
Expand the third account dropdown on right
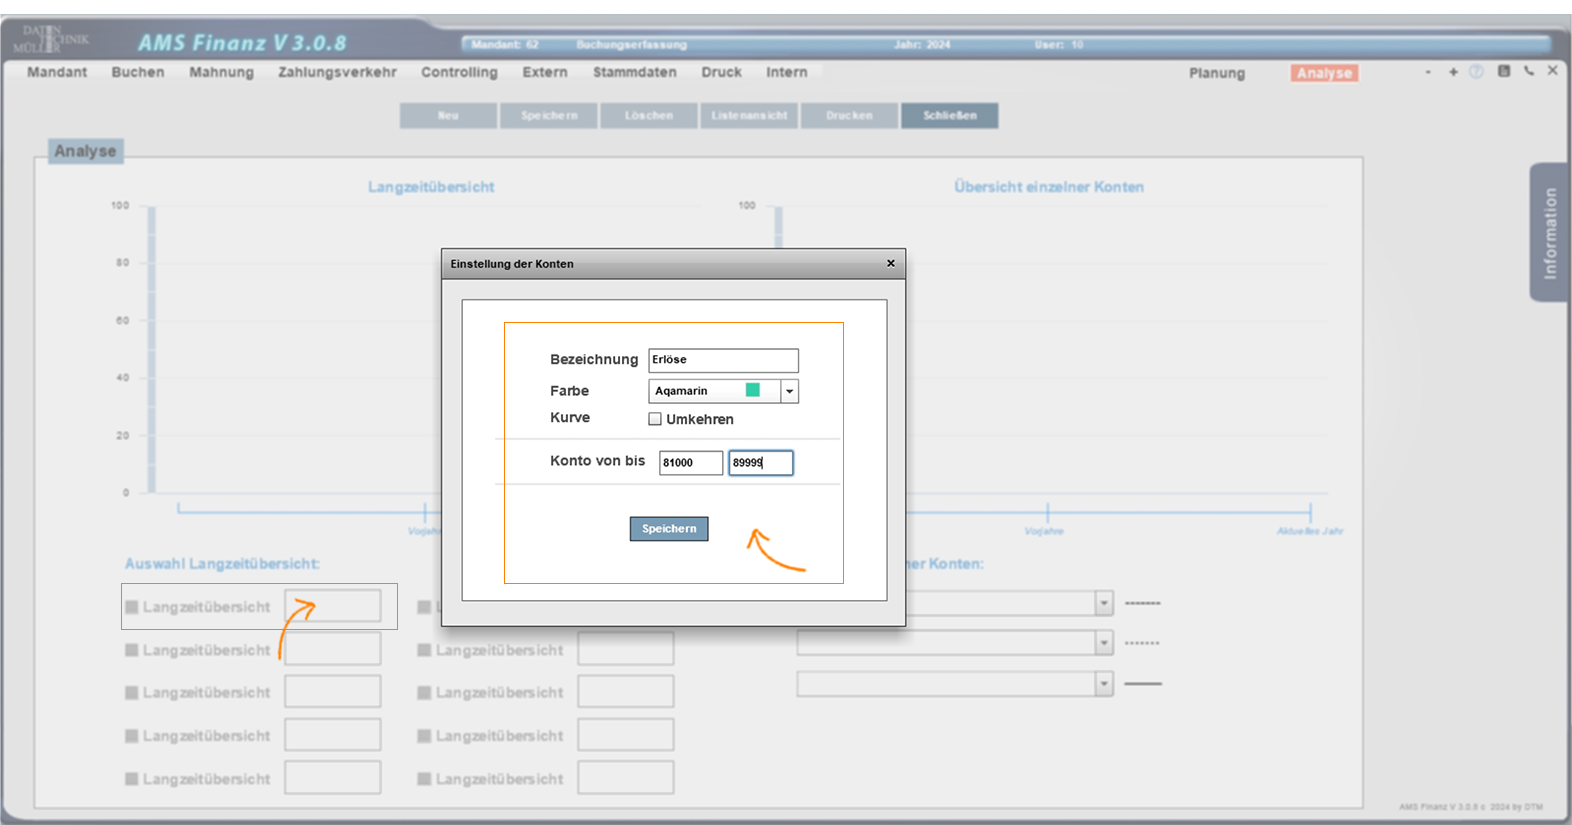click(1103, 684)
